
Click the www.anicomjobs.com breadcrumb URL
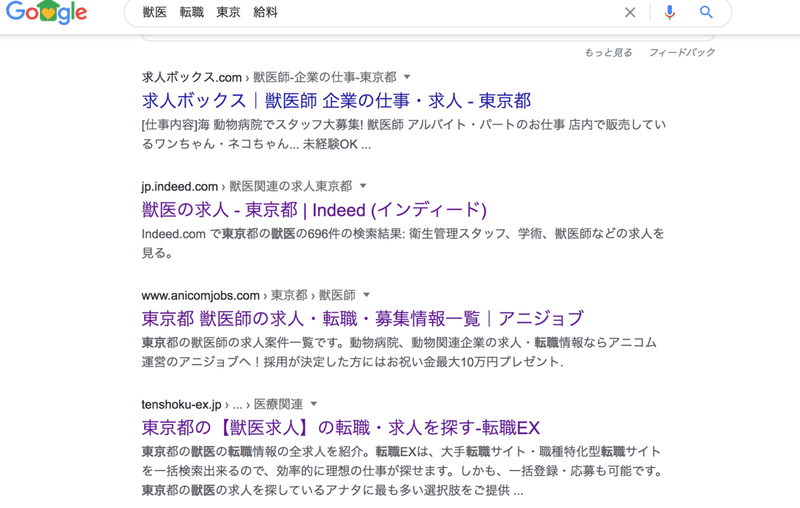point(201,295)
